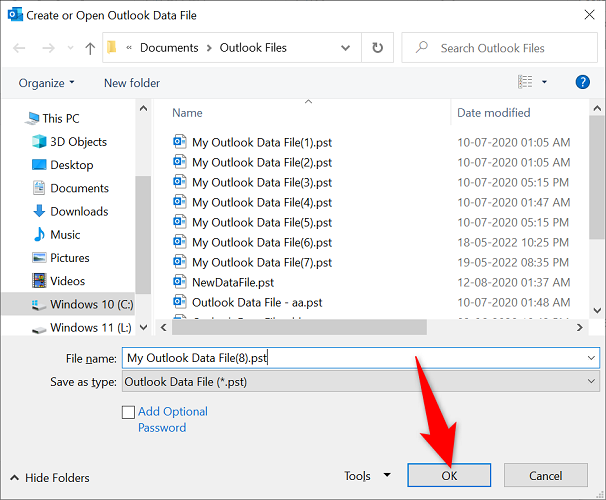Click Outlook icon beside File(1).pst

pyautogui.click(x=180, y=141)
